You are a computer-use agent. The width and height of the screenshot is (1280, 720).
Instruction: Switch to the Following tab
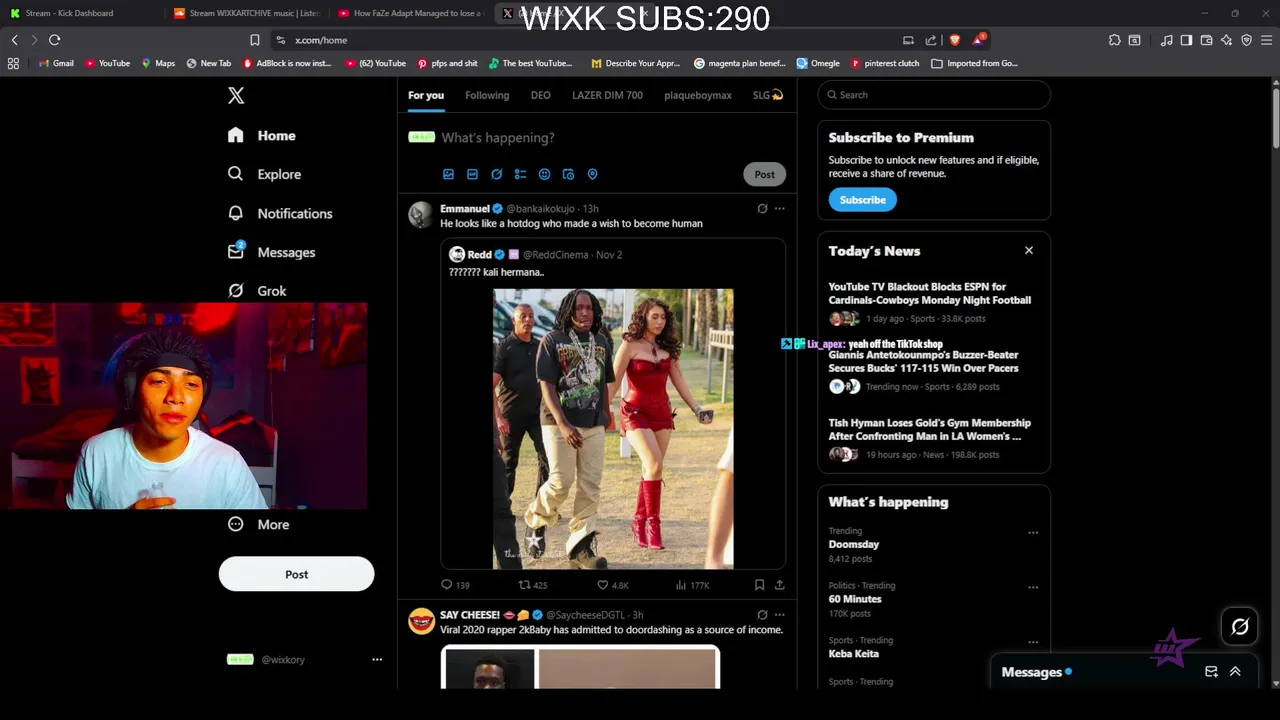(x=487, y=95)
